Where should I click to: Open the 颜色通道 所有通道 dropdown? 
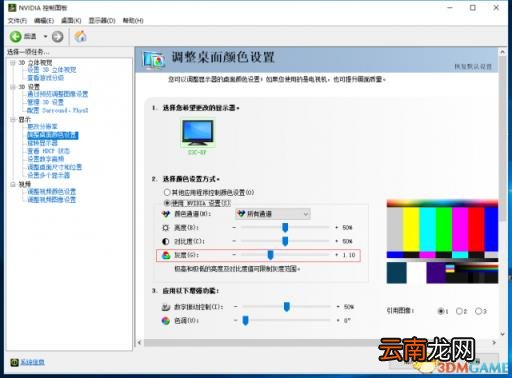(x=273, y=214)
